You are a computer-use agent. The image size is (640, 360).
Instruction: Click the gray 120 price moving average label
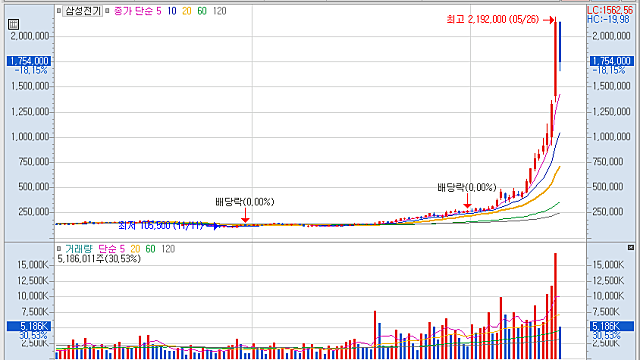[220, 11]
